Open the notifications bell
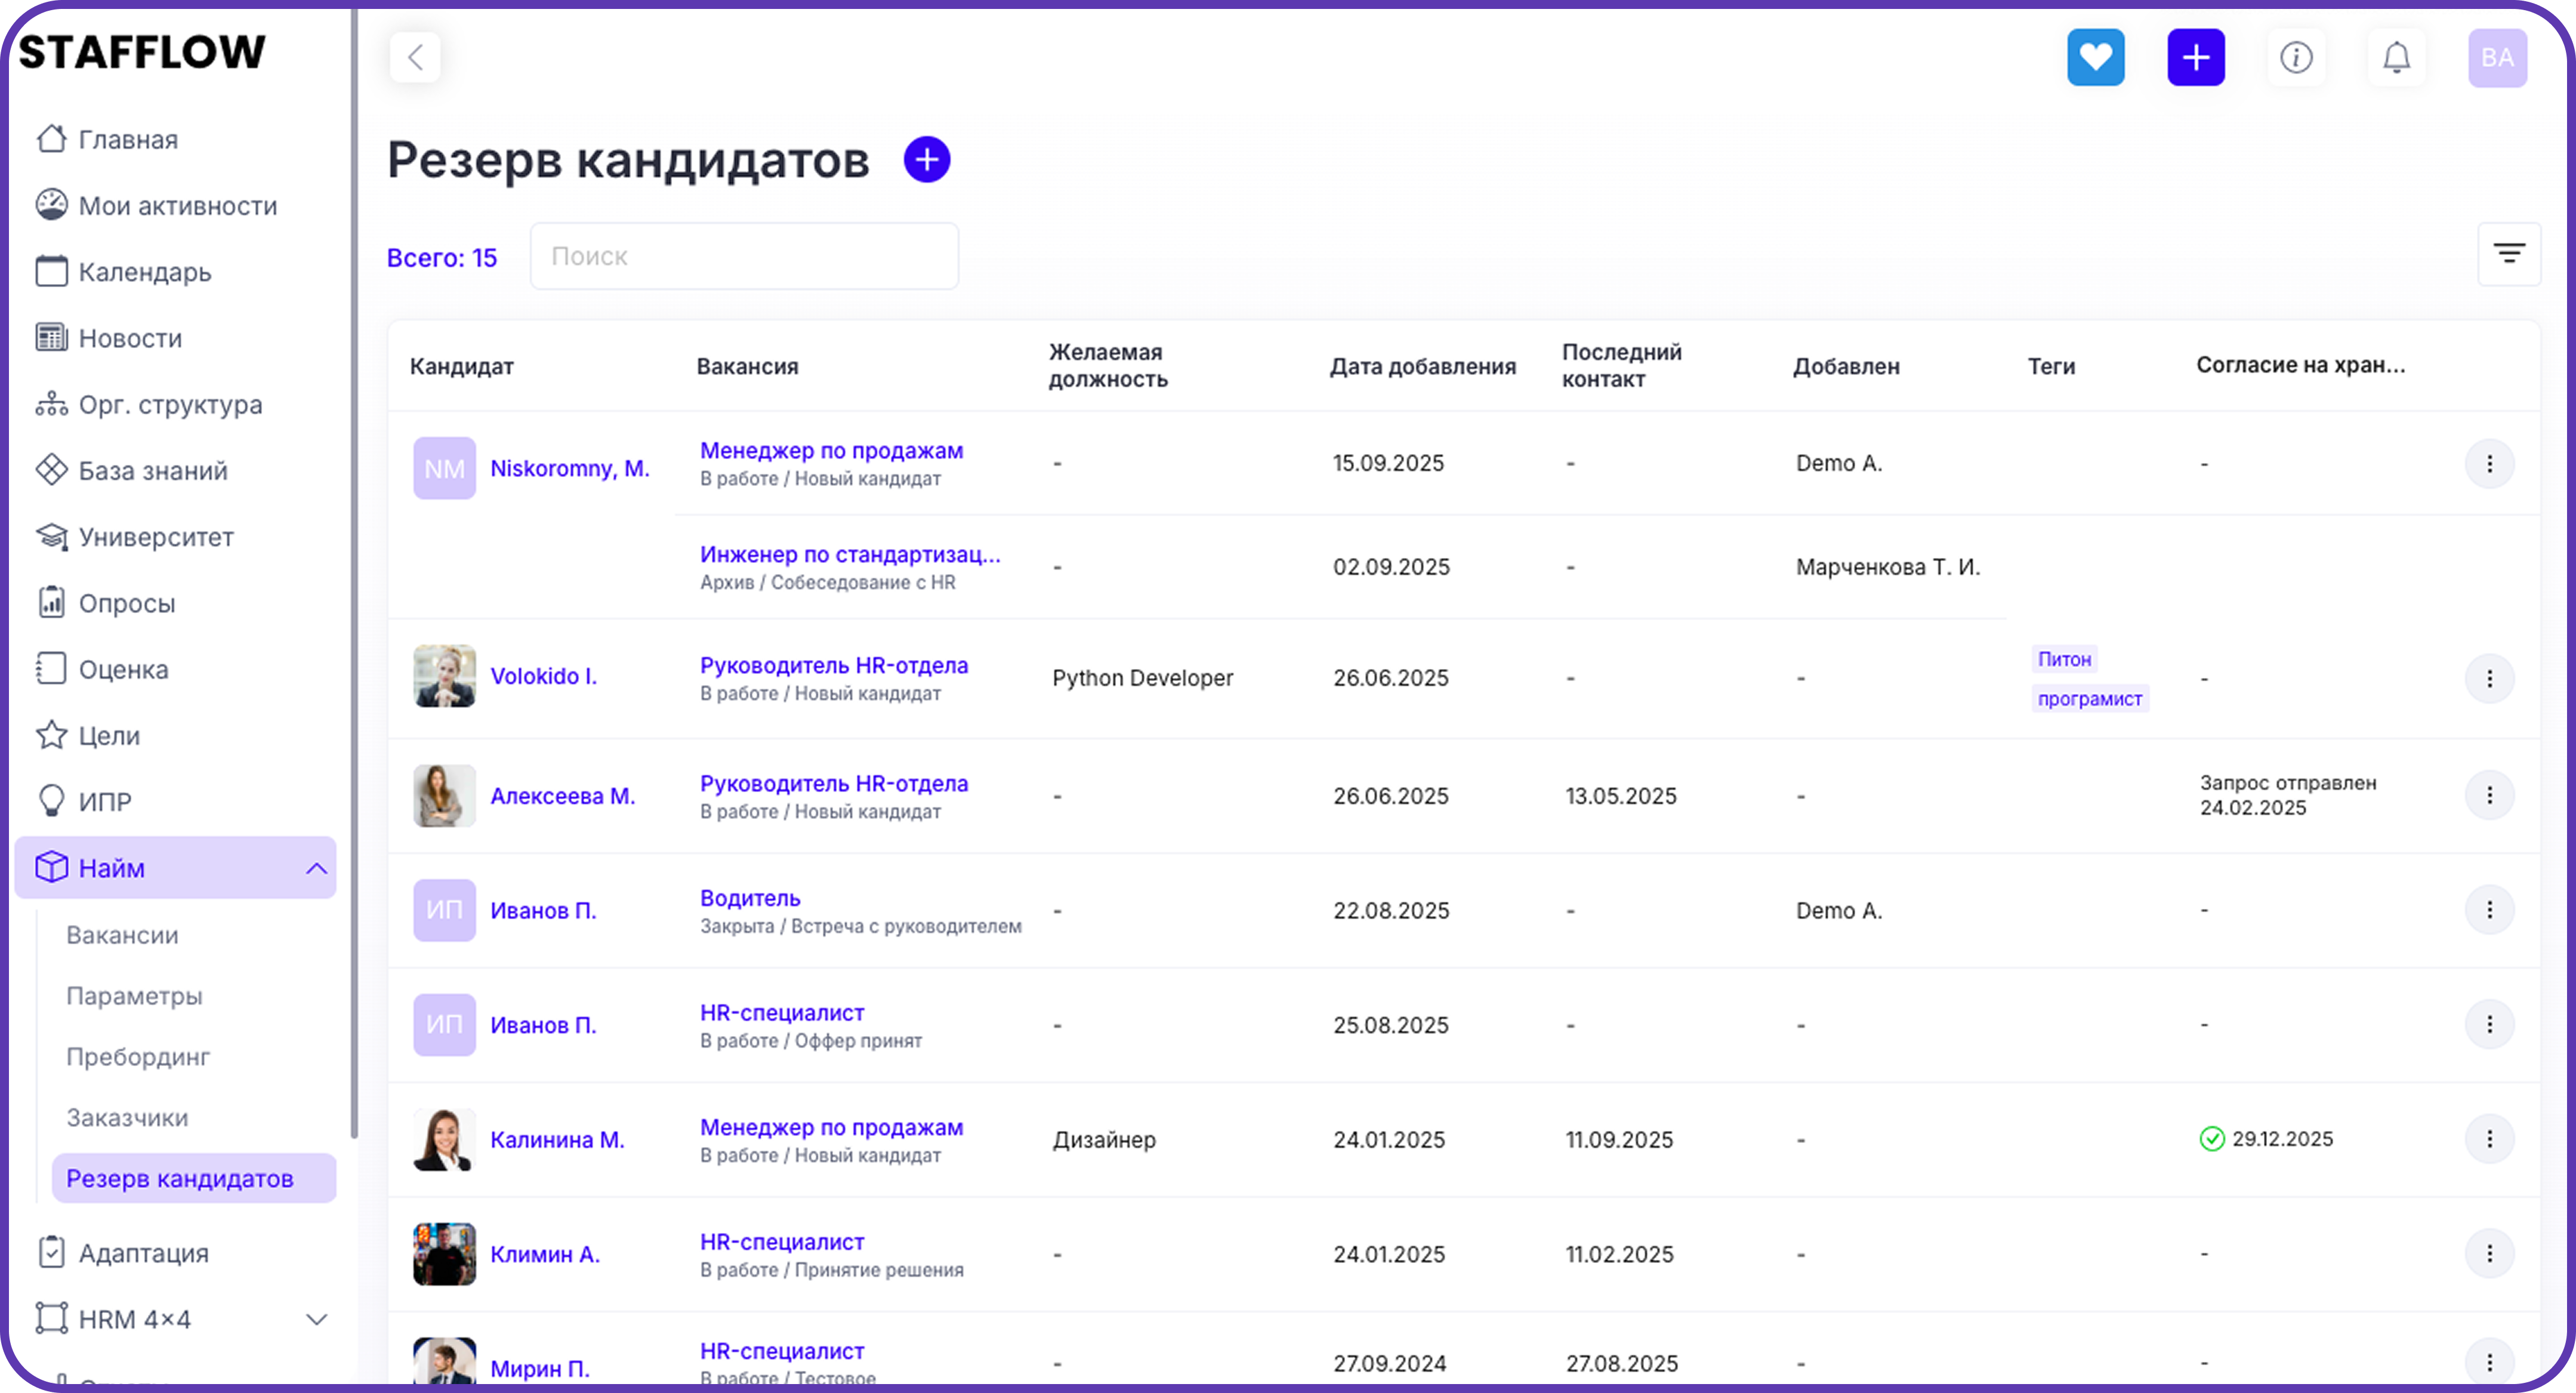Viewport: 2576px width, 1393px height. [2396, 57]
